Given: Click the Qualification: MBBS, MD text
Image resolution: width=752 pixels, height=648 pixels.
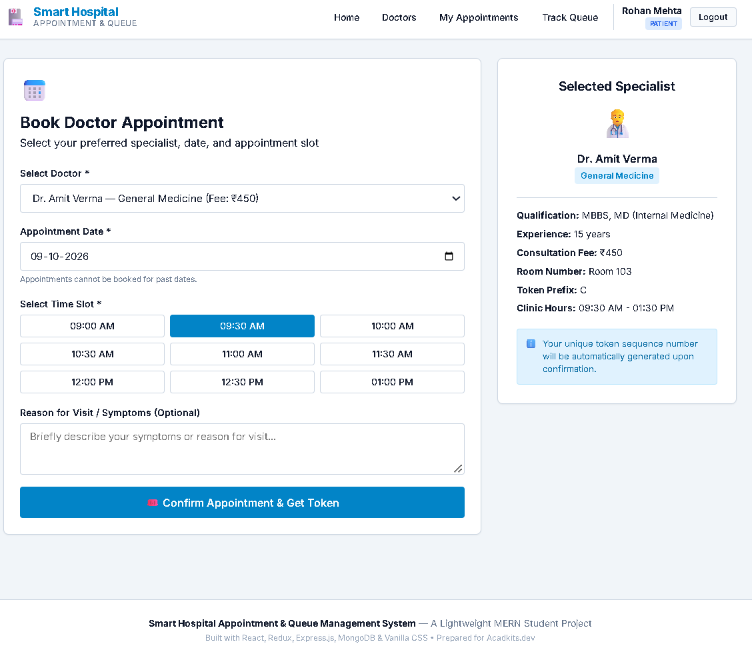Looking at the screenshot, I should point(615,215).
